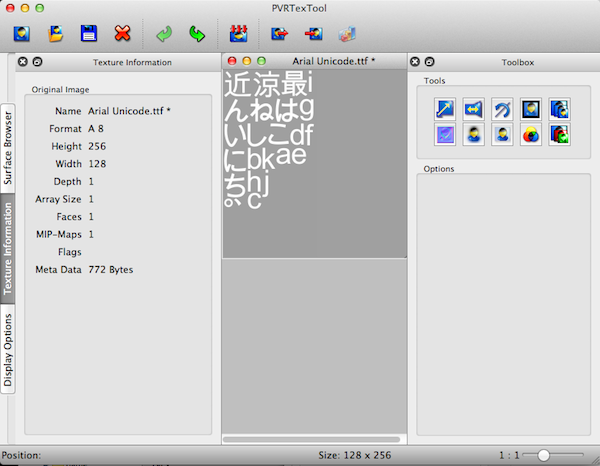The image size is (600, 466).
Task: Select the Add Border tool in Toolbox
Action: coord(531,109)
